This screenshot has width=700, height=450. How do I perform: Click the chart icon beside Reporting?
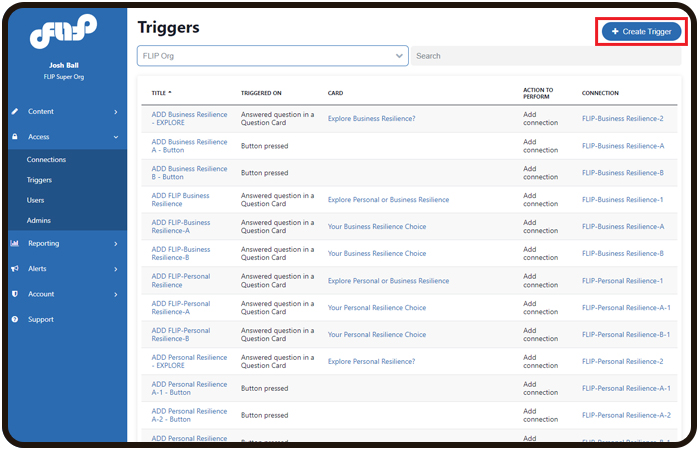(x=15, y=243)
